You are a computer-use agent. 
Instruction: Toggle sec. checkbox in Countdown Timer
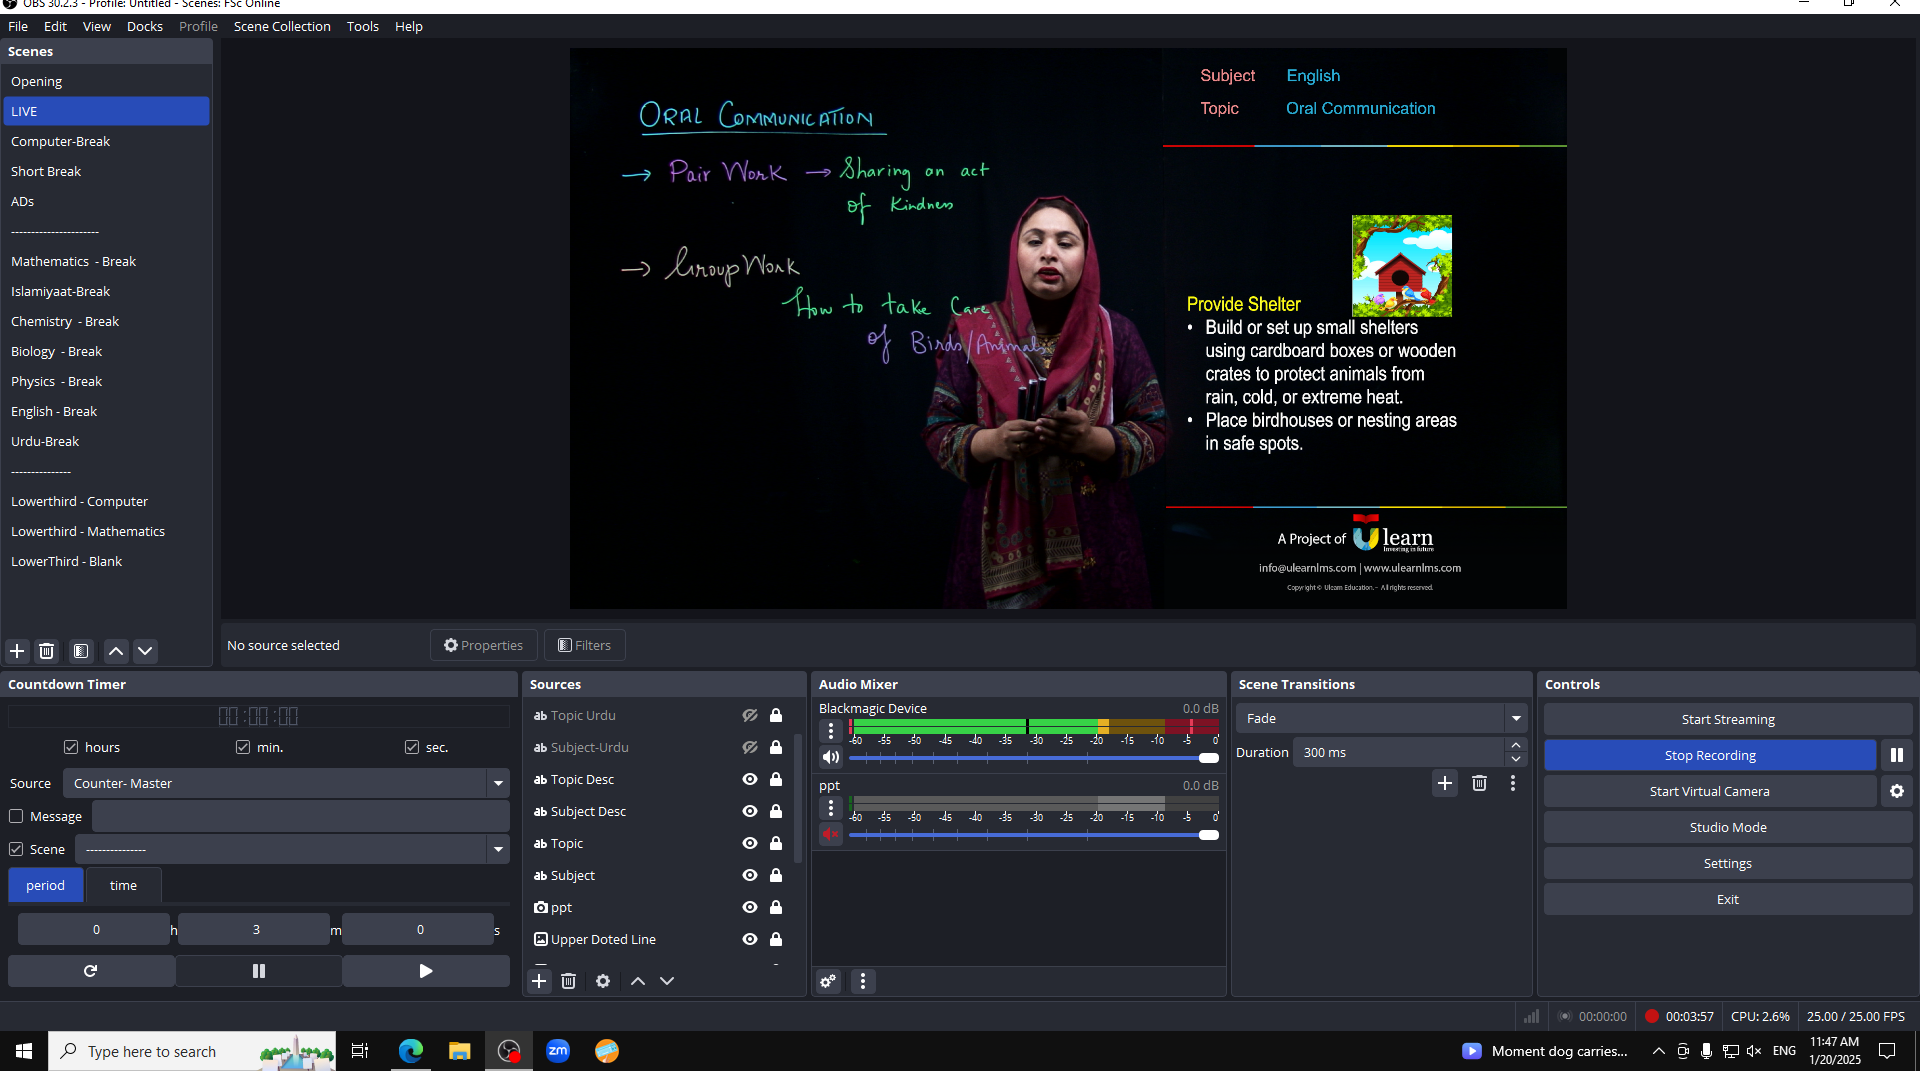tap(412, 747)
